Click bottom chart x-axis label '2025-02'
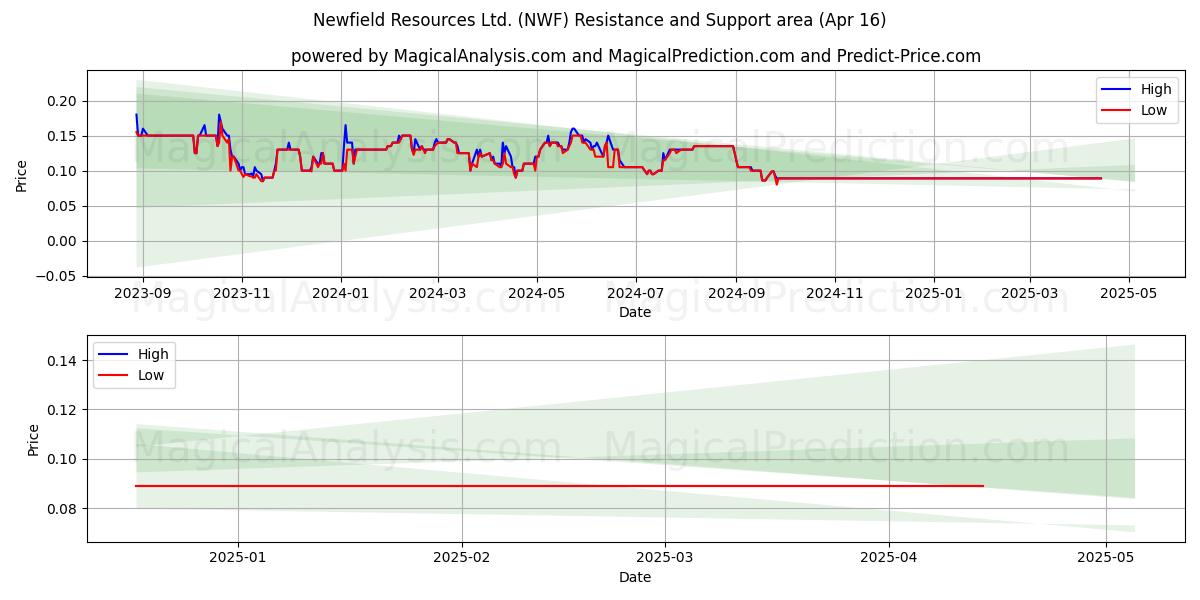The image size is (1200, 600). pyautogui.click(x=462, y=559)
